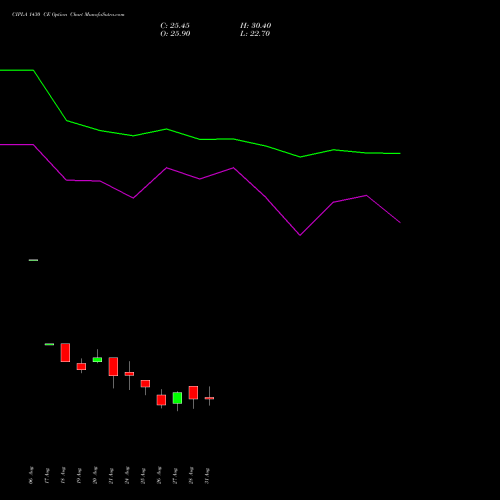The image size is (500, 500).
Task: Select the 26 Aug date label
Action: click(x=159, y=475)
